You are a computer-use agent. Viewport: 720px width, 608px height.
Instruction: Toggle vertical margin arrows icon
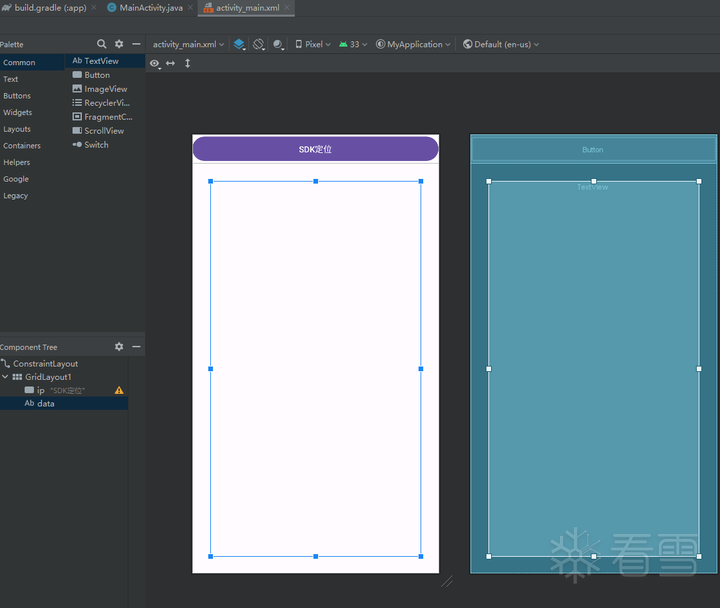(187, 63)
